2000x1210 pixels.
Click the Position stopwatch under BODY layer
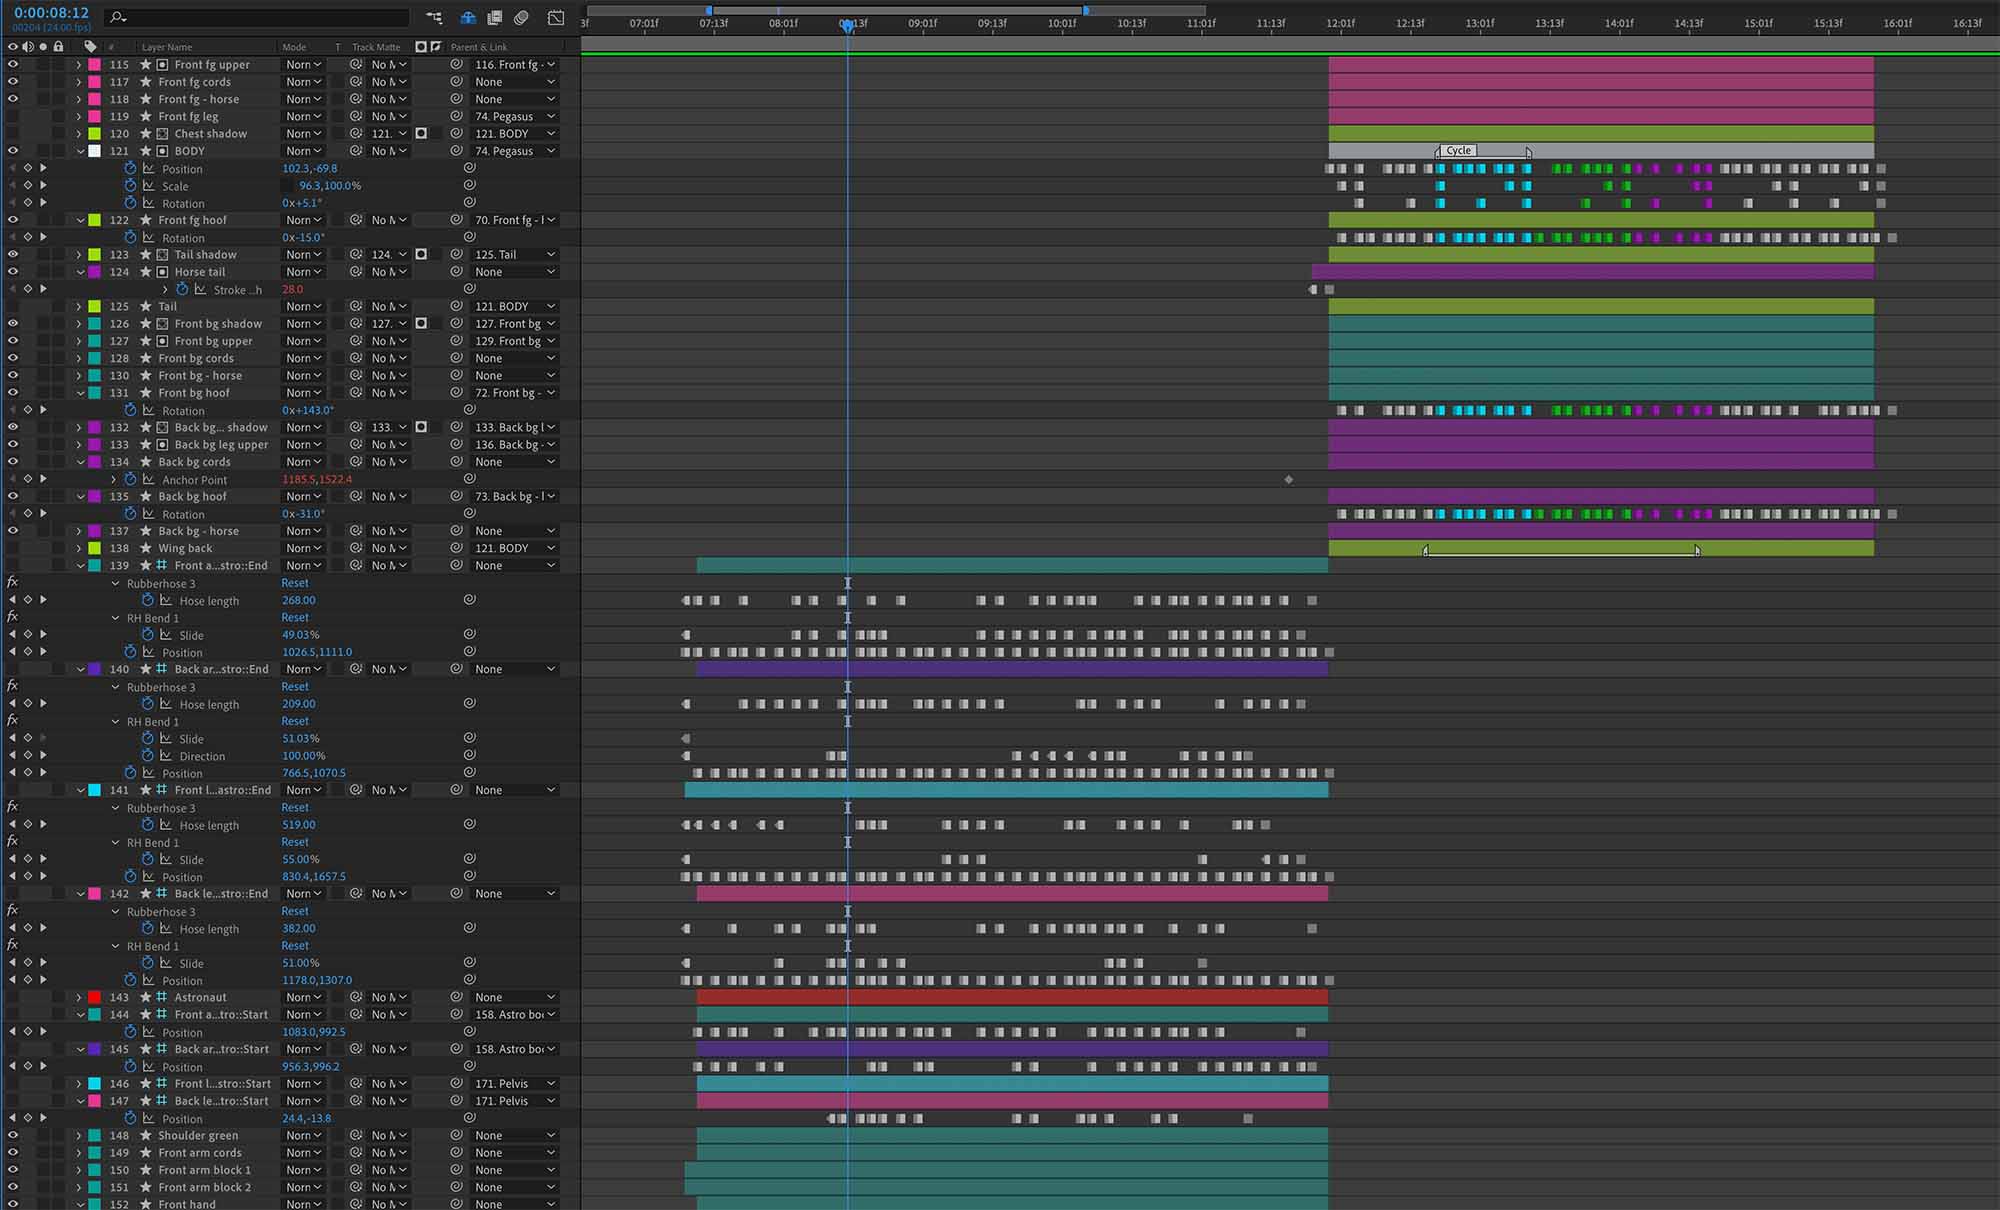coord(130,168)
